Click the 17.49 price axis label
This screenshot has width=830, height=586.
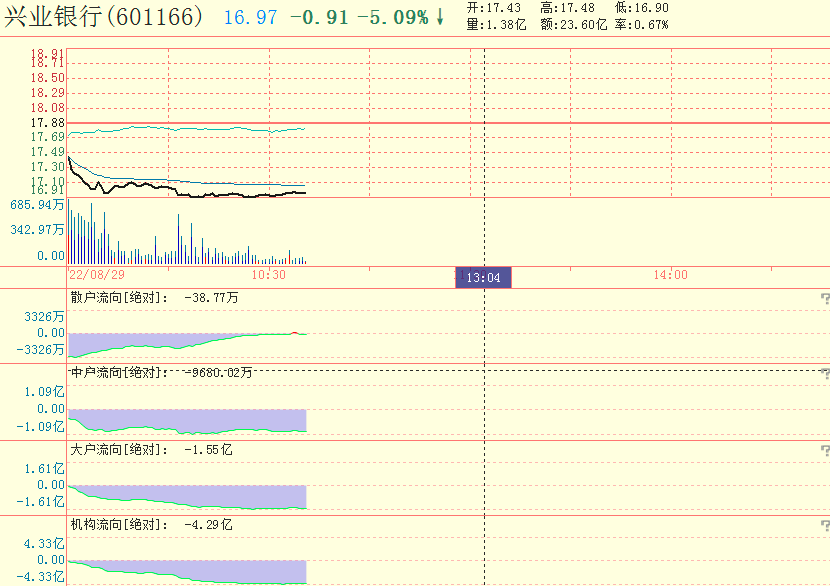47,152
